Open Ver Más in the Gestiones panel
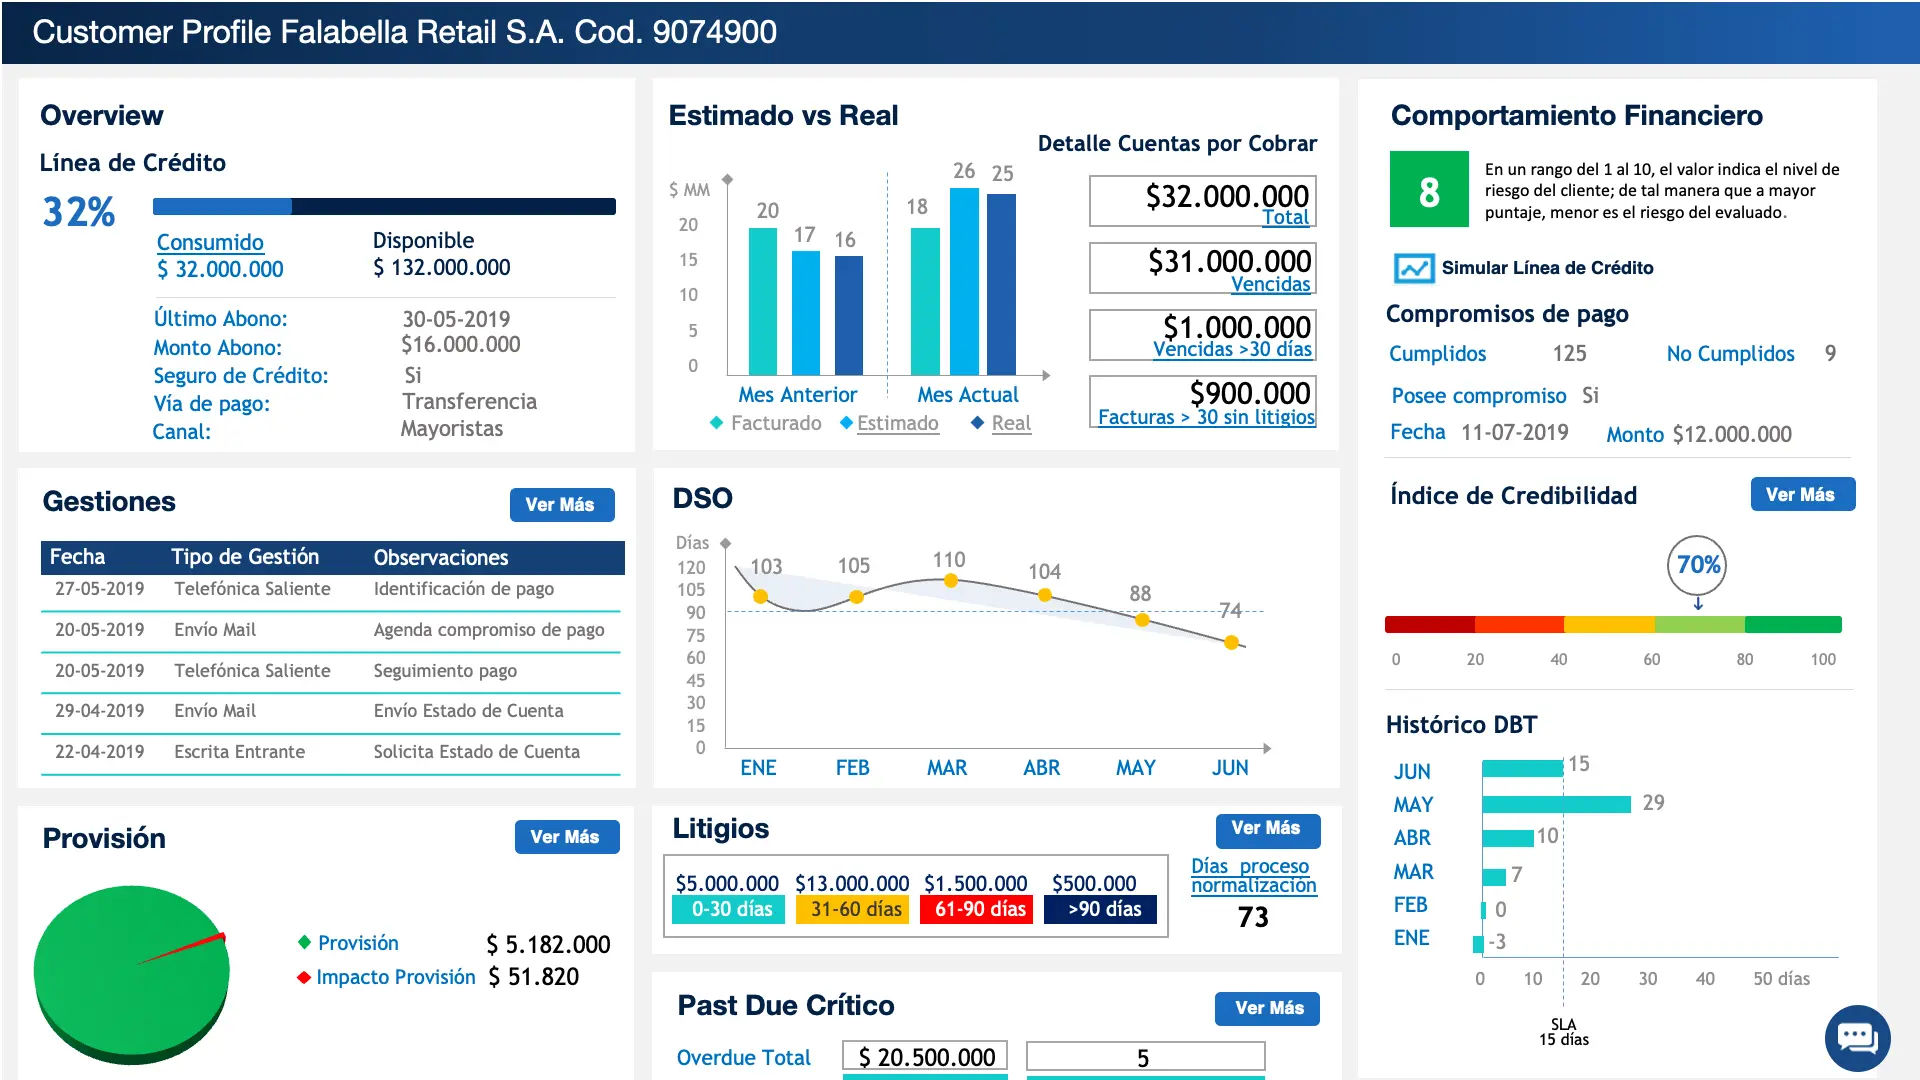Screen dimensions: 1920x1080 [x=561, y=505]
